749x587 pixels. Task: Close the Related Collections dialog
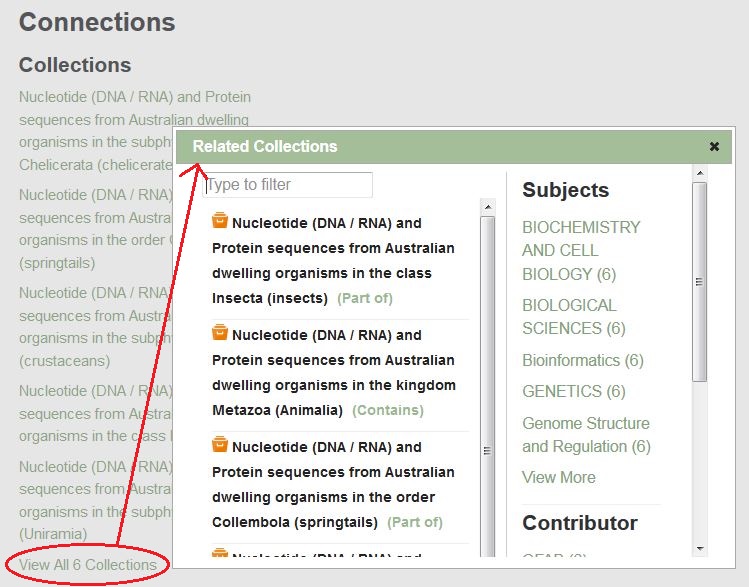[714, 146]
